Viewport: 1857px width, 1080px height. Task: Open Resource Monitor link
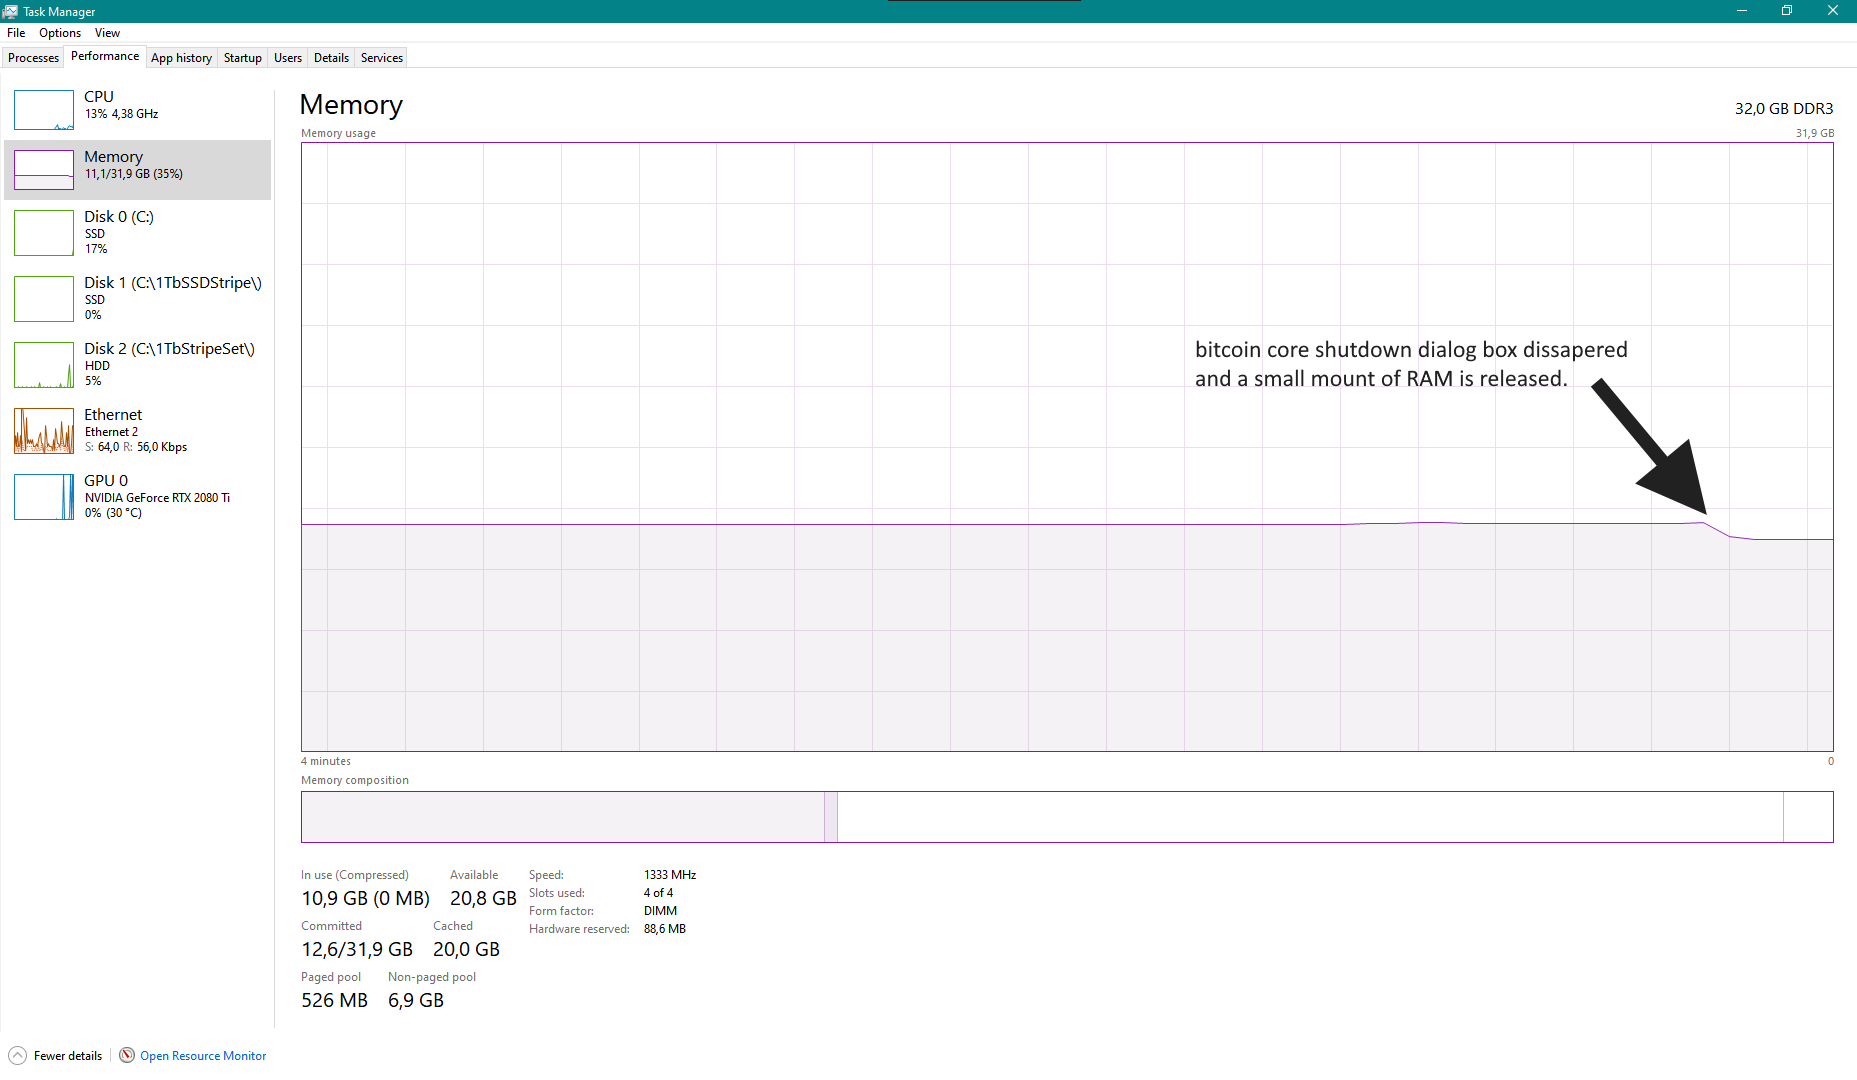pos(203,1056)
